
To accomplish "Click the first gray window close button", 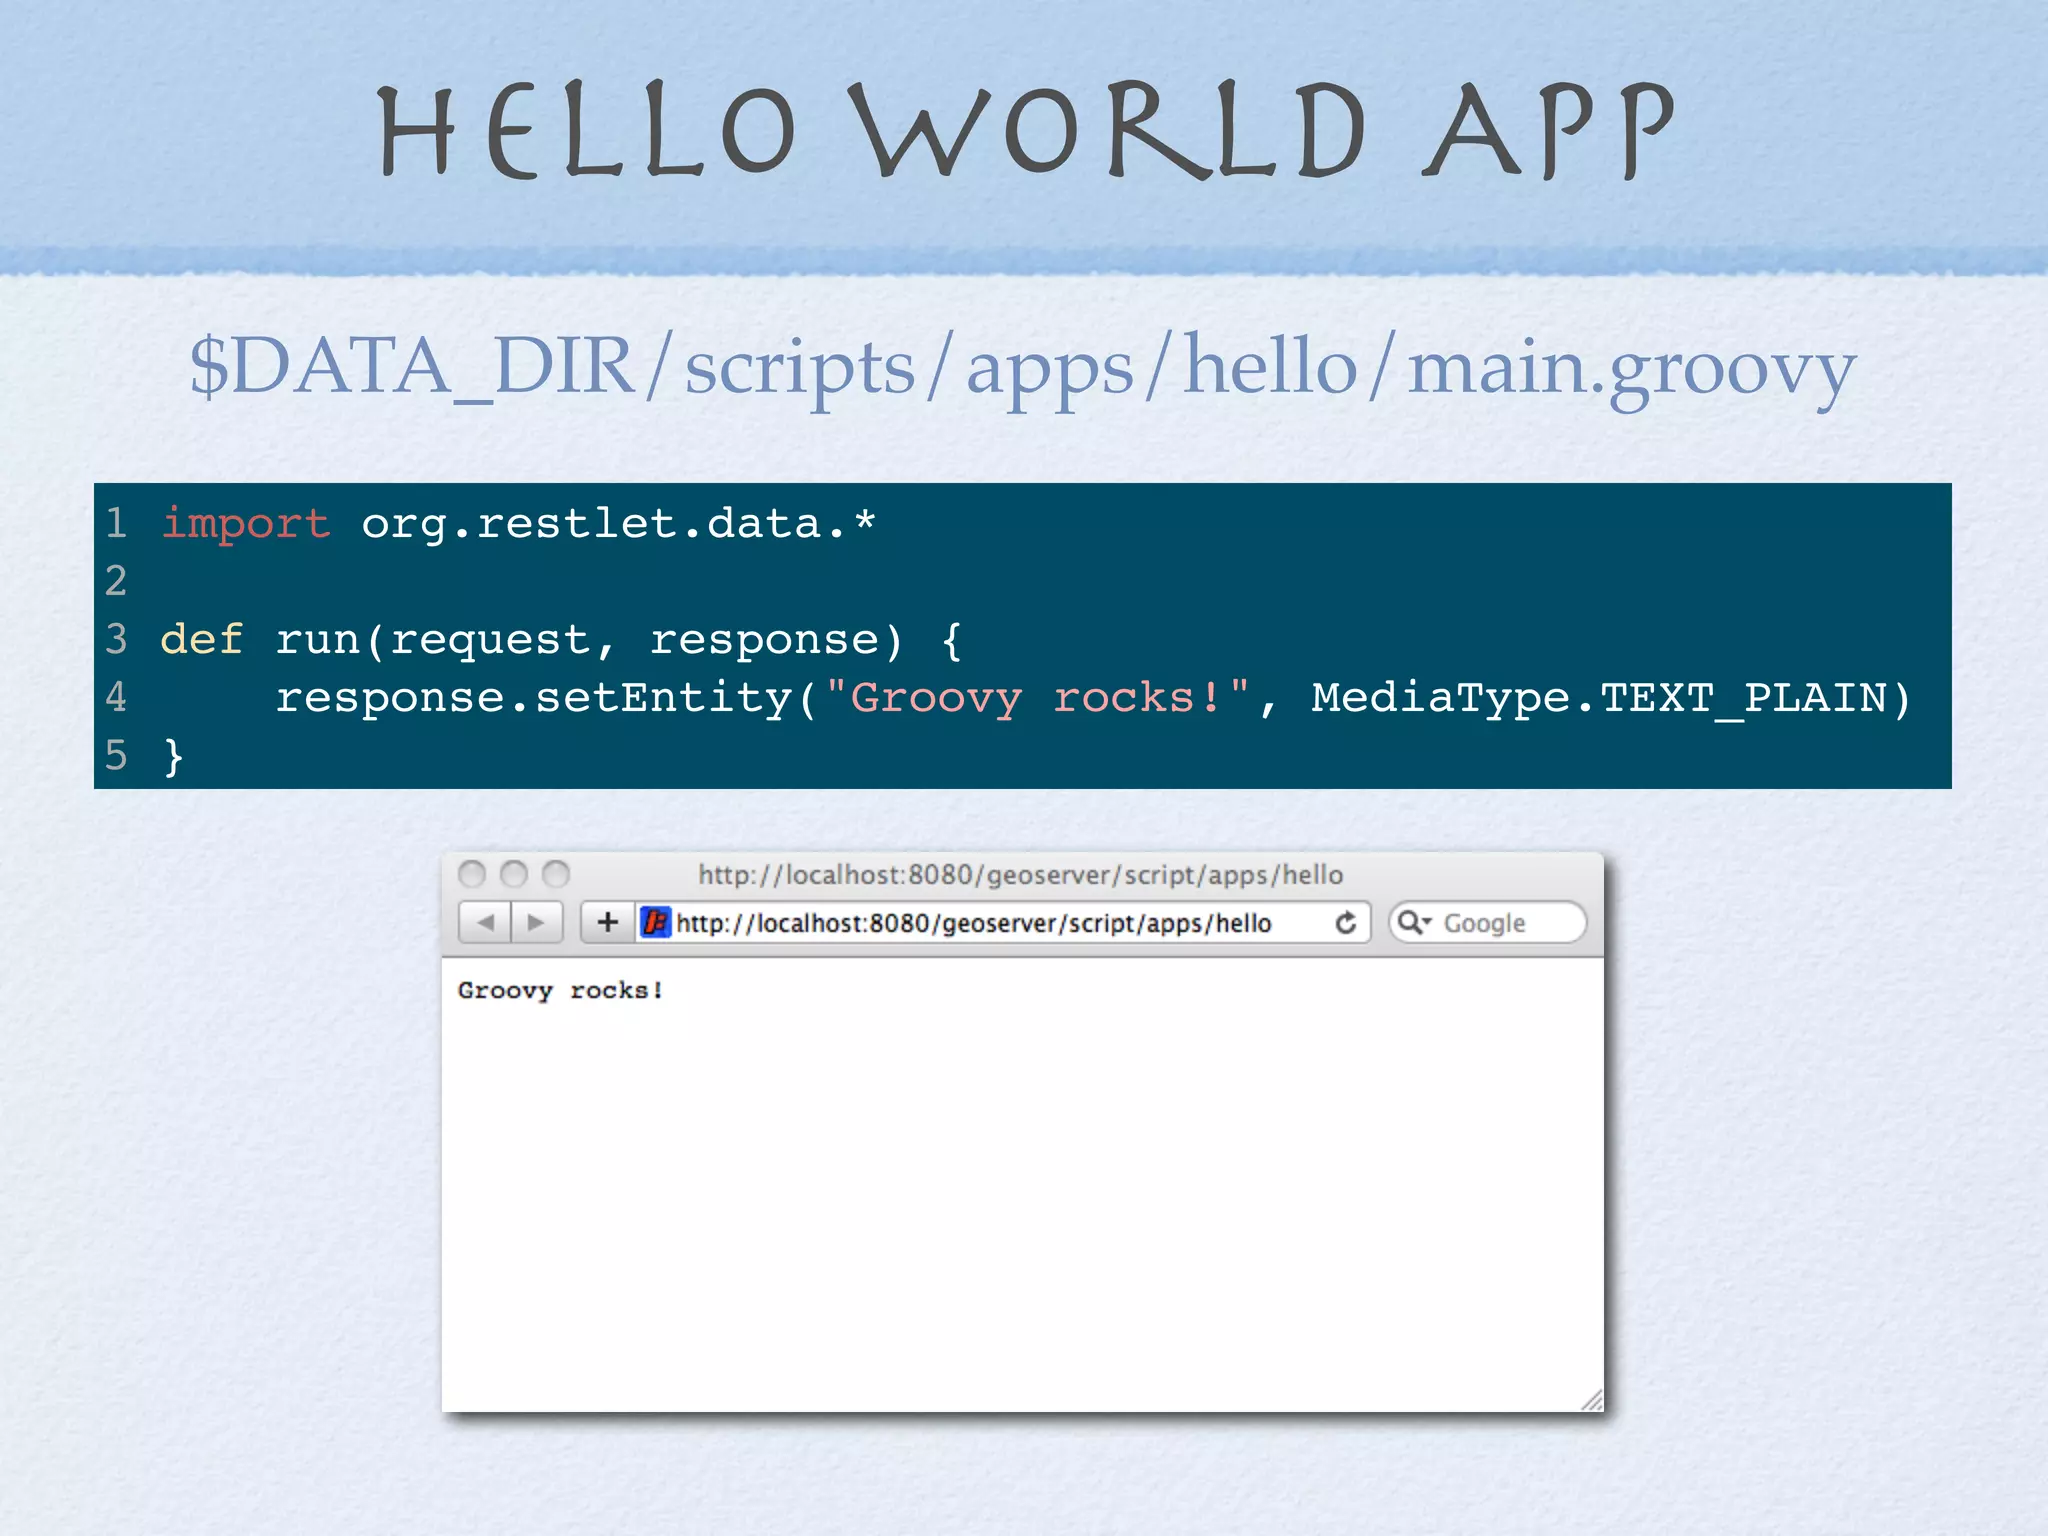I will pyautogui.click(x=472, y=875).
